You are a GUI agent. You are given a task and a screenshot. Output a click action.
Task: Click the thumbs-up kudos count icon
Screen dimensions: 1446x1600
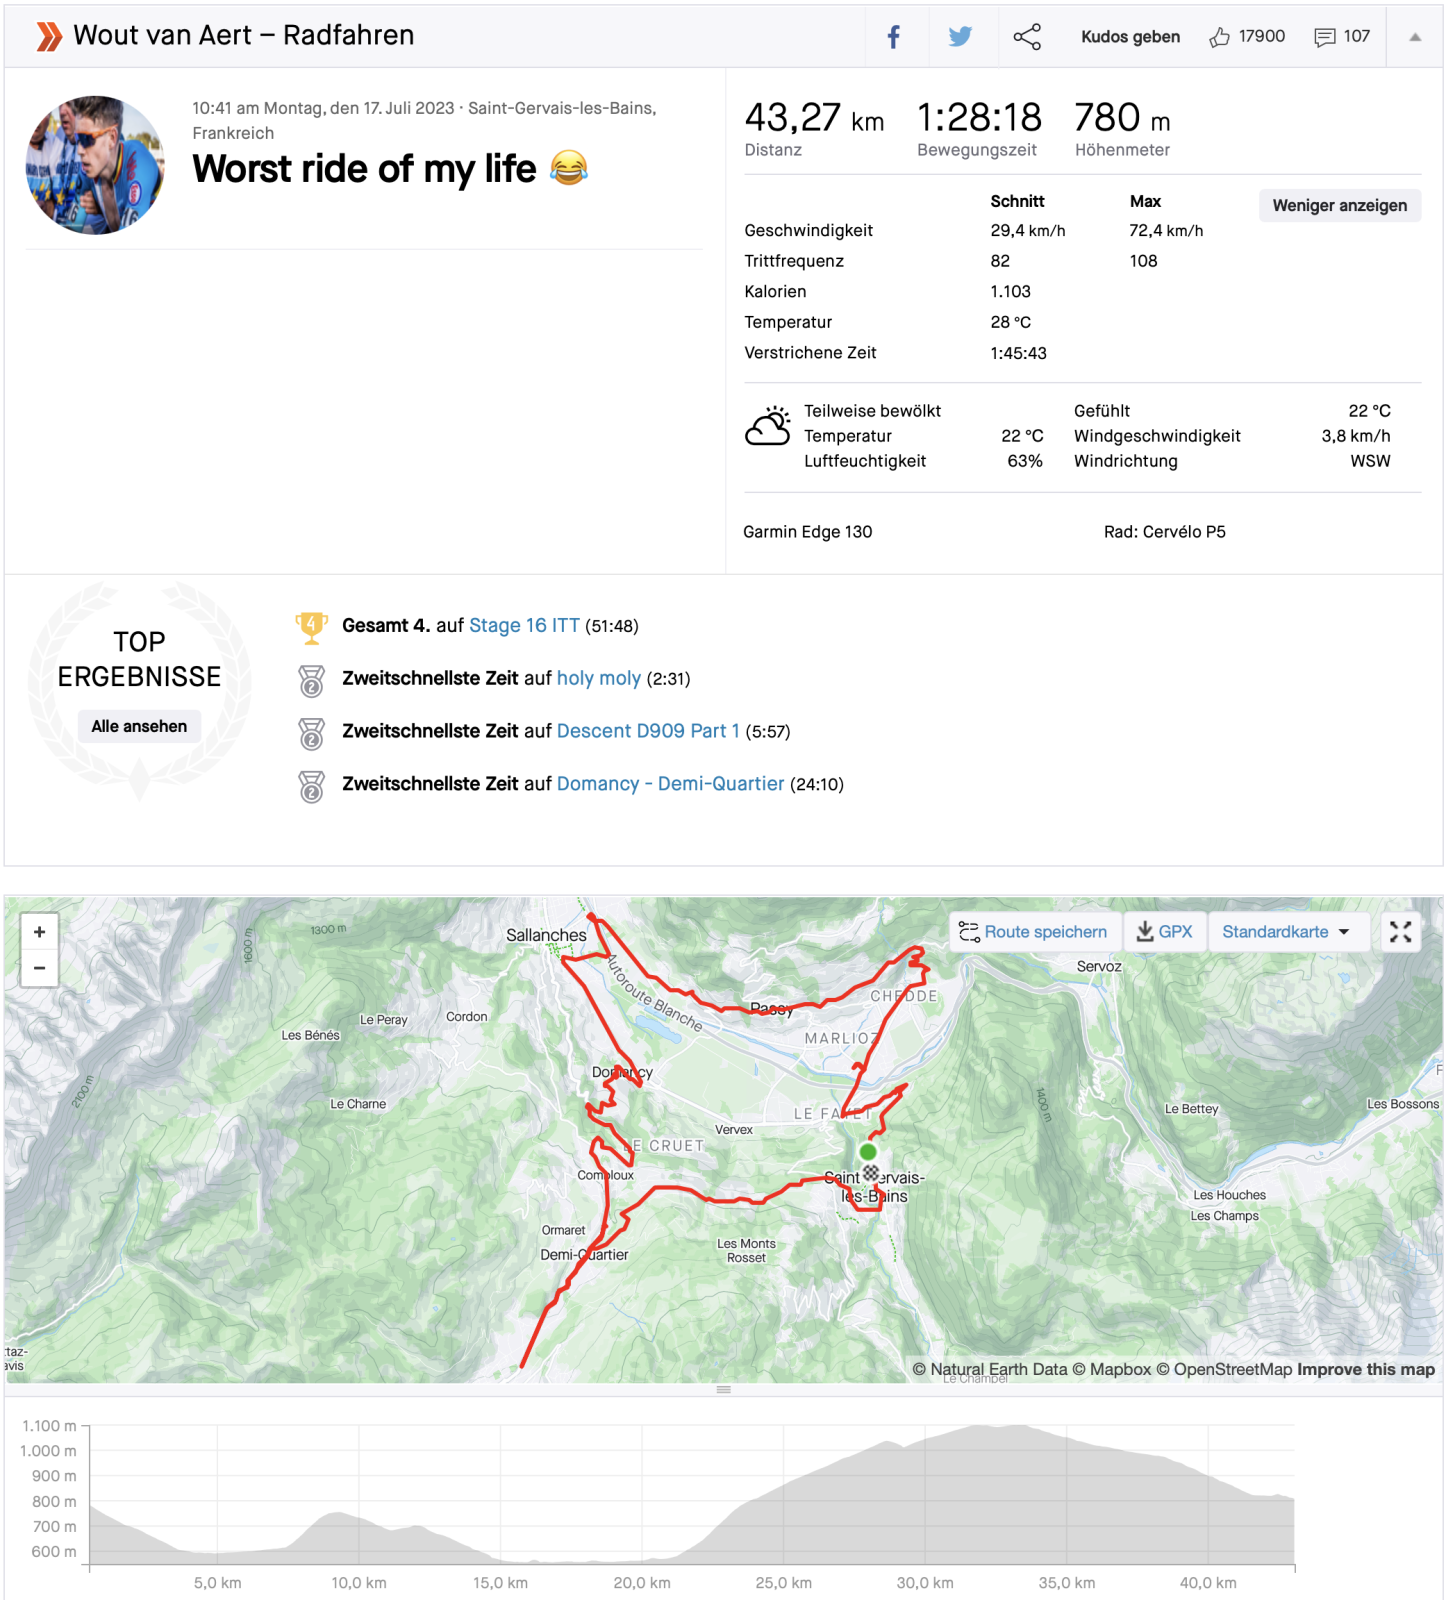point(1219,37)
